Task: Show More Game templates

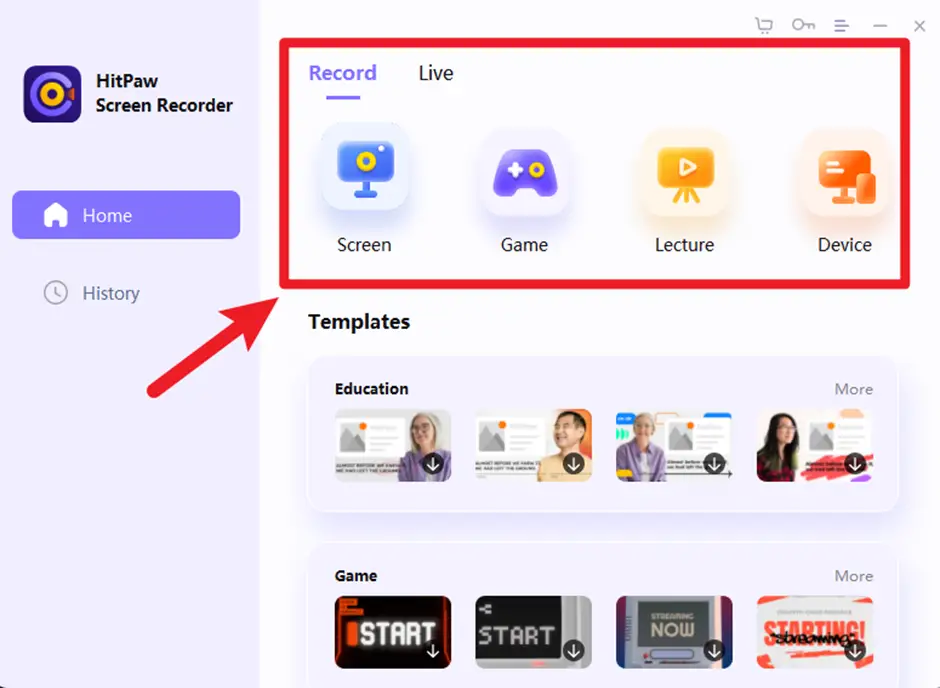Action: (x=854, y=576)
